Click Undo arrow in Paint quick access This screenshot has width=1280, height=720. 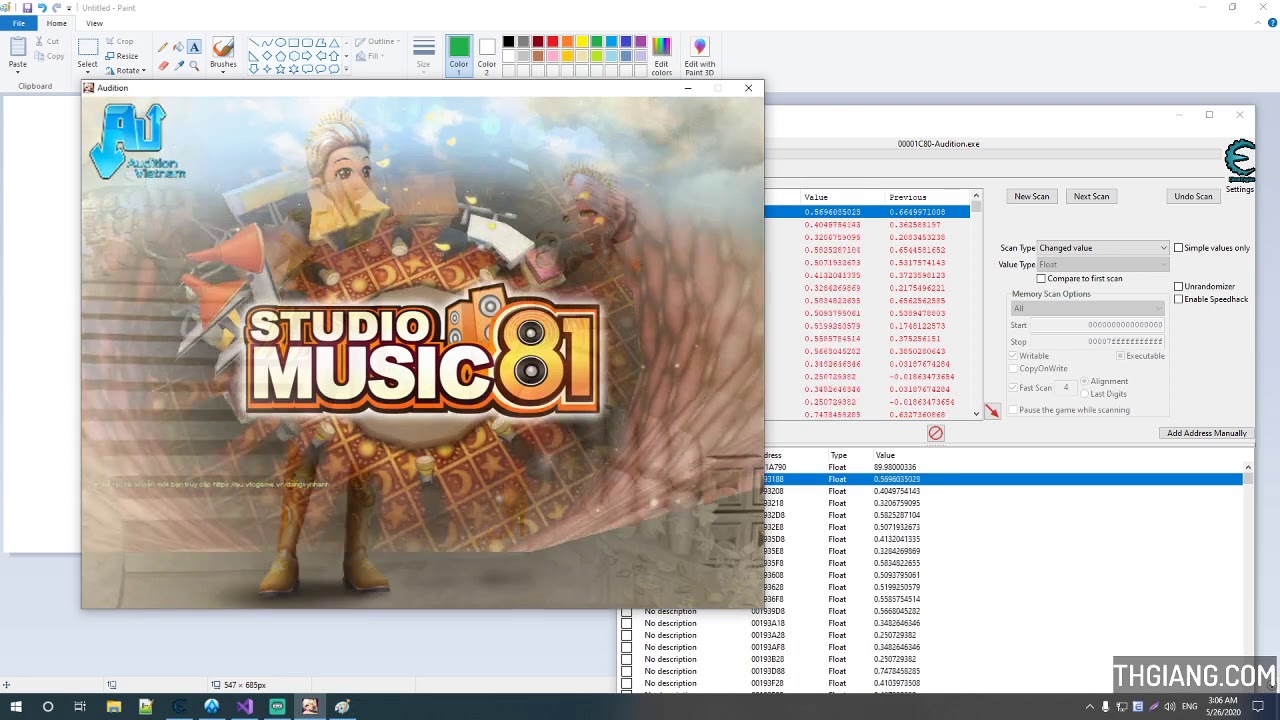pos(42,7)
